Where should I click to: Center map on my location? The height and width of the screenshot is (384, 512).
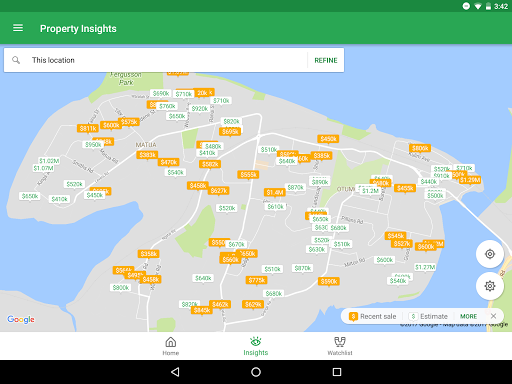pos(490,254)
